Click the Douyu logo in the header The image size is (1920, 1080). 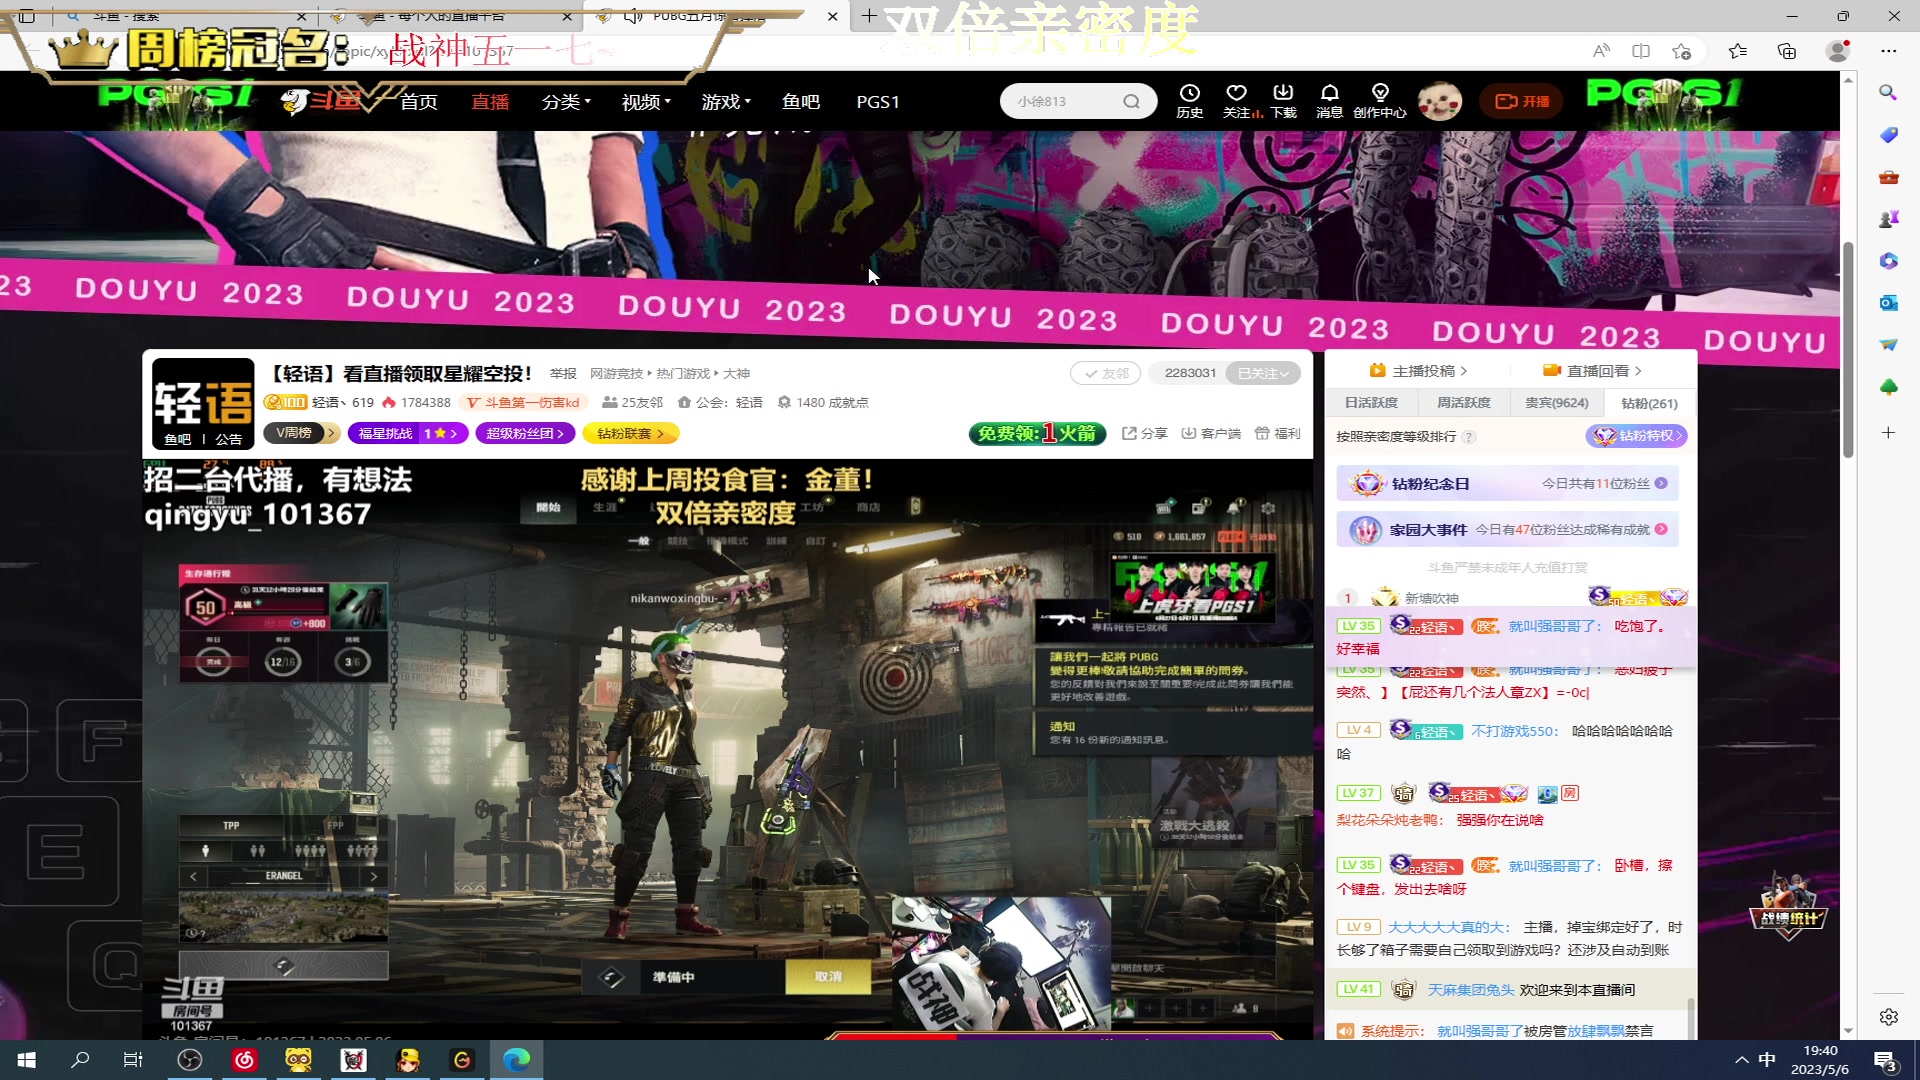coord(320,101)
